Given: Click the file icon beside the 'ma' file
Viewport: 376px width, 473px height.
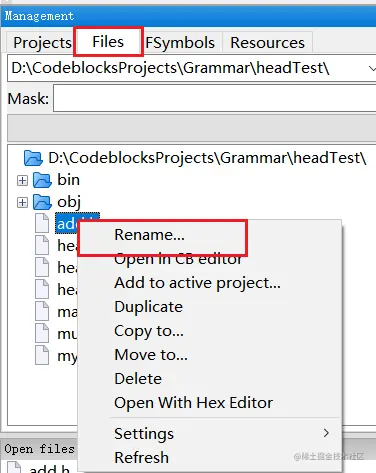Looking at the screenshot, I should click(x=42, y=311).
